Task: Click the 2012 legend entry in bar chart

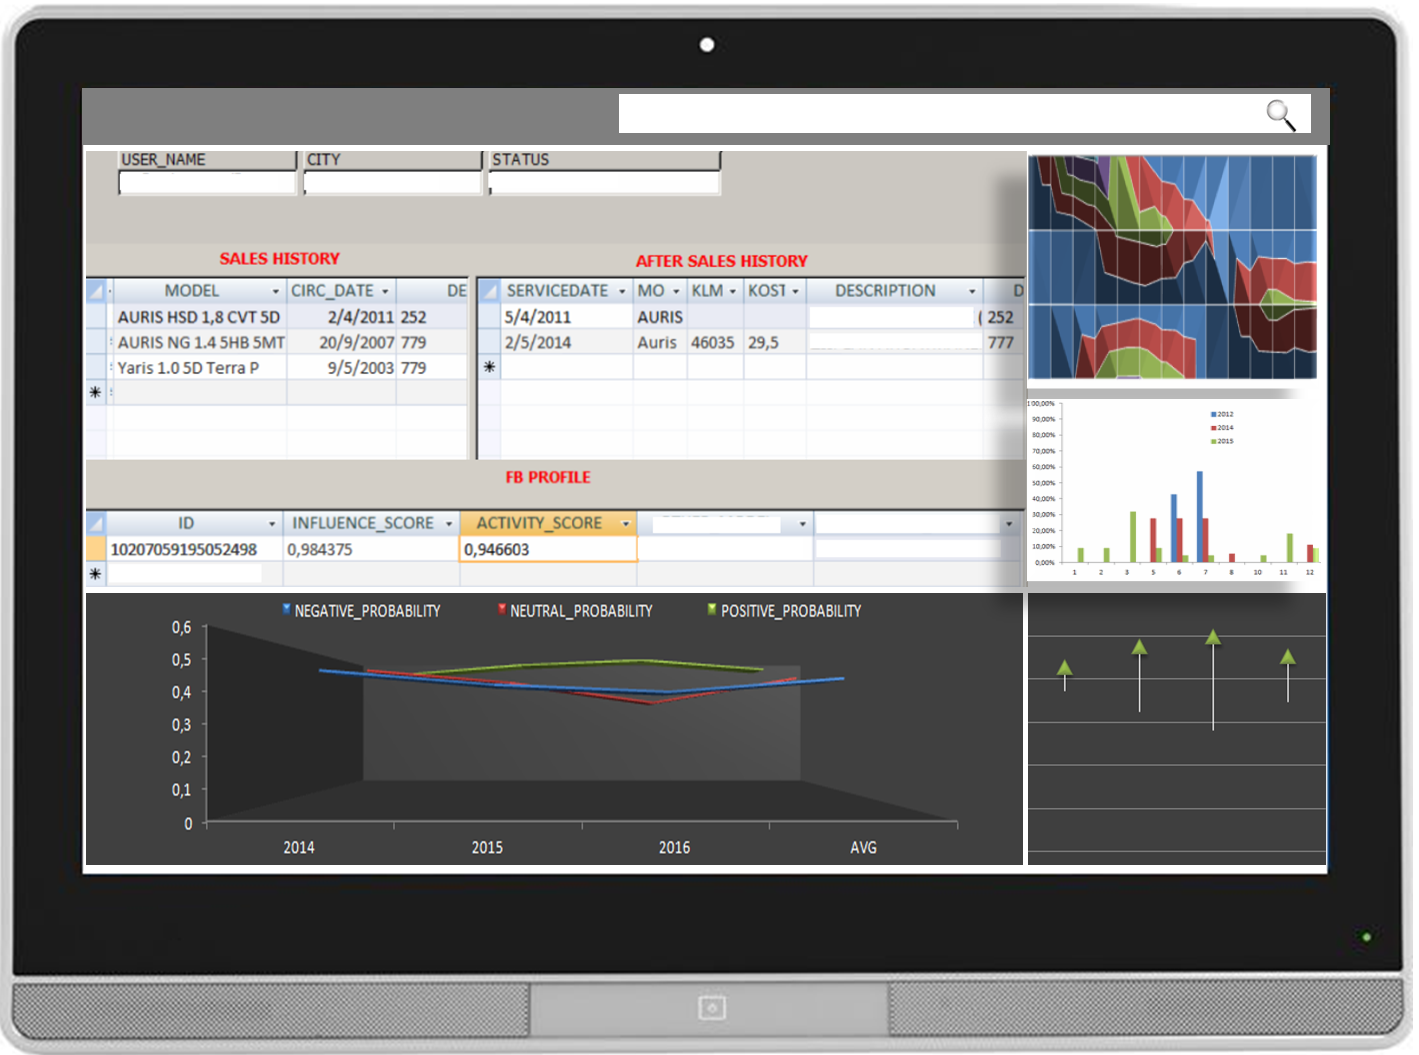Action: click(1222, 414)
